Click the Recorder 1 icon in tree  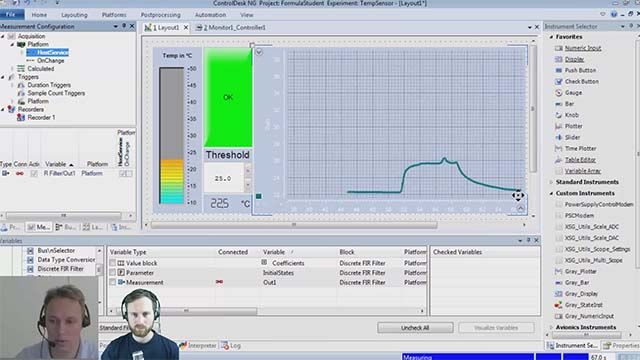[21, 118]
